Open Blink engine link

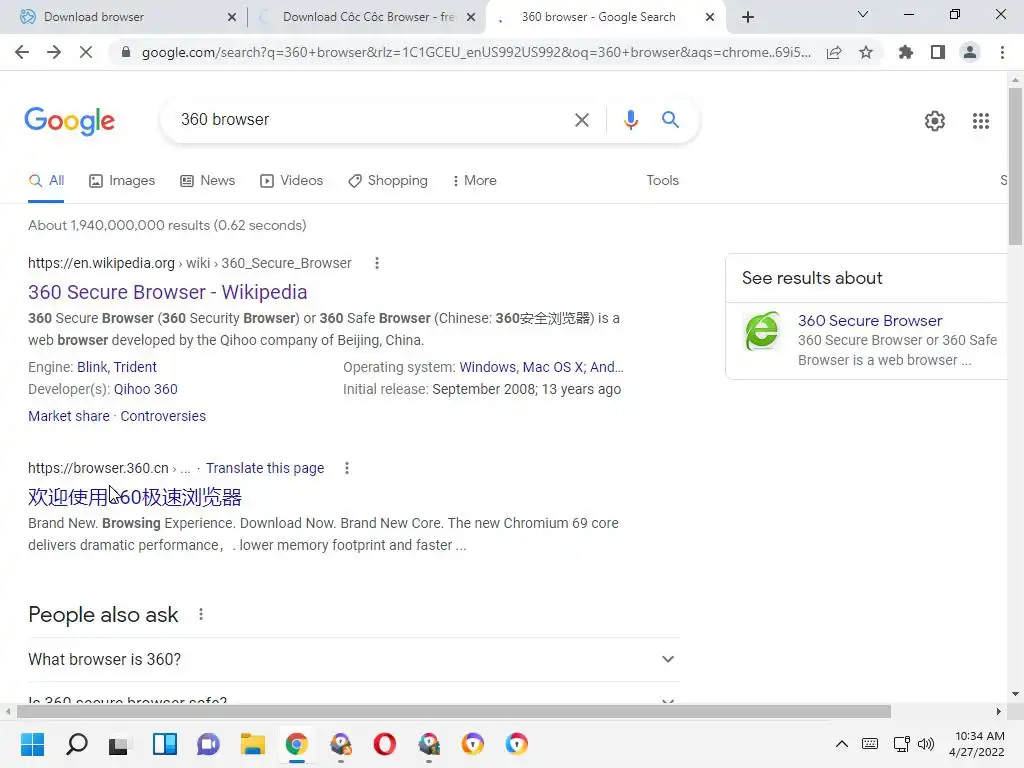click(x=91, y=367)
